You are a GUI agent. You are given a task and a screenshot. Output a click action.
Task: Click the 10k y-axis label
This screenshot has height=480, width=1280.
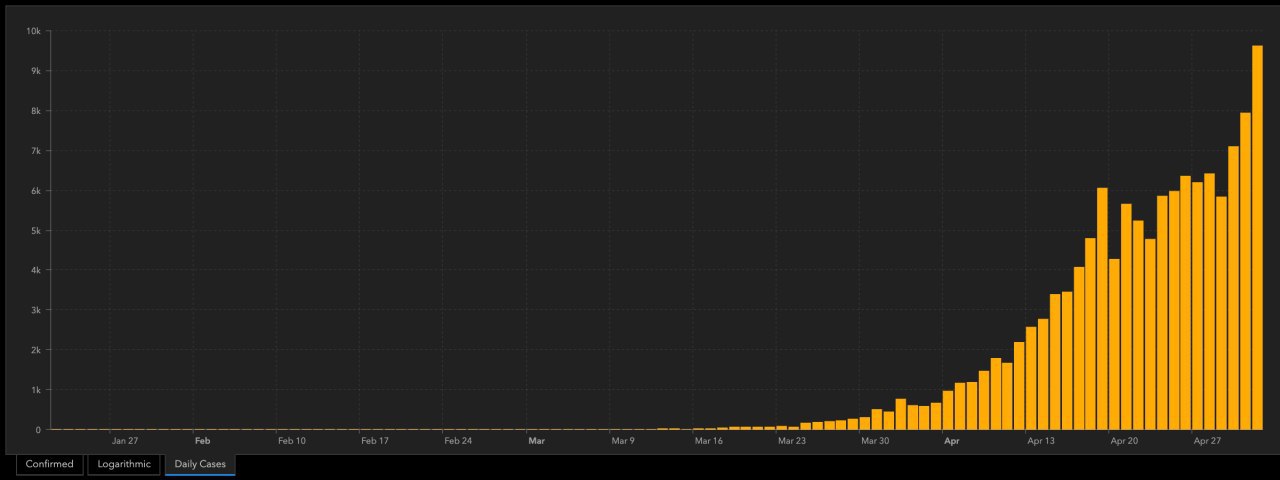[33, 31]
